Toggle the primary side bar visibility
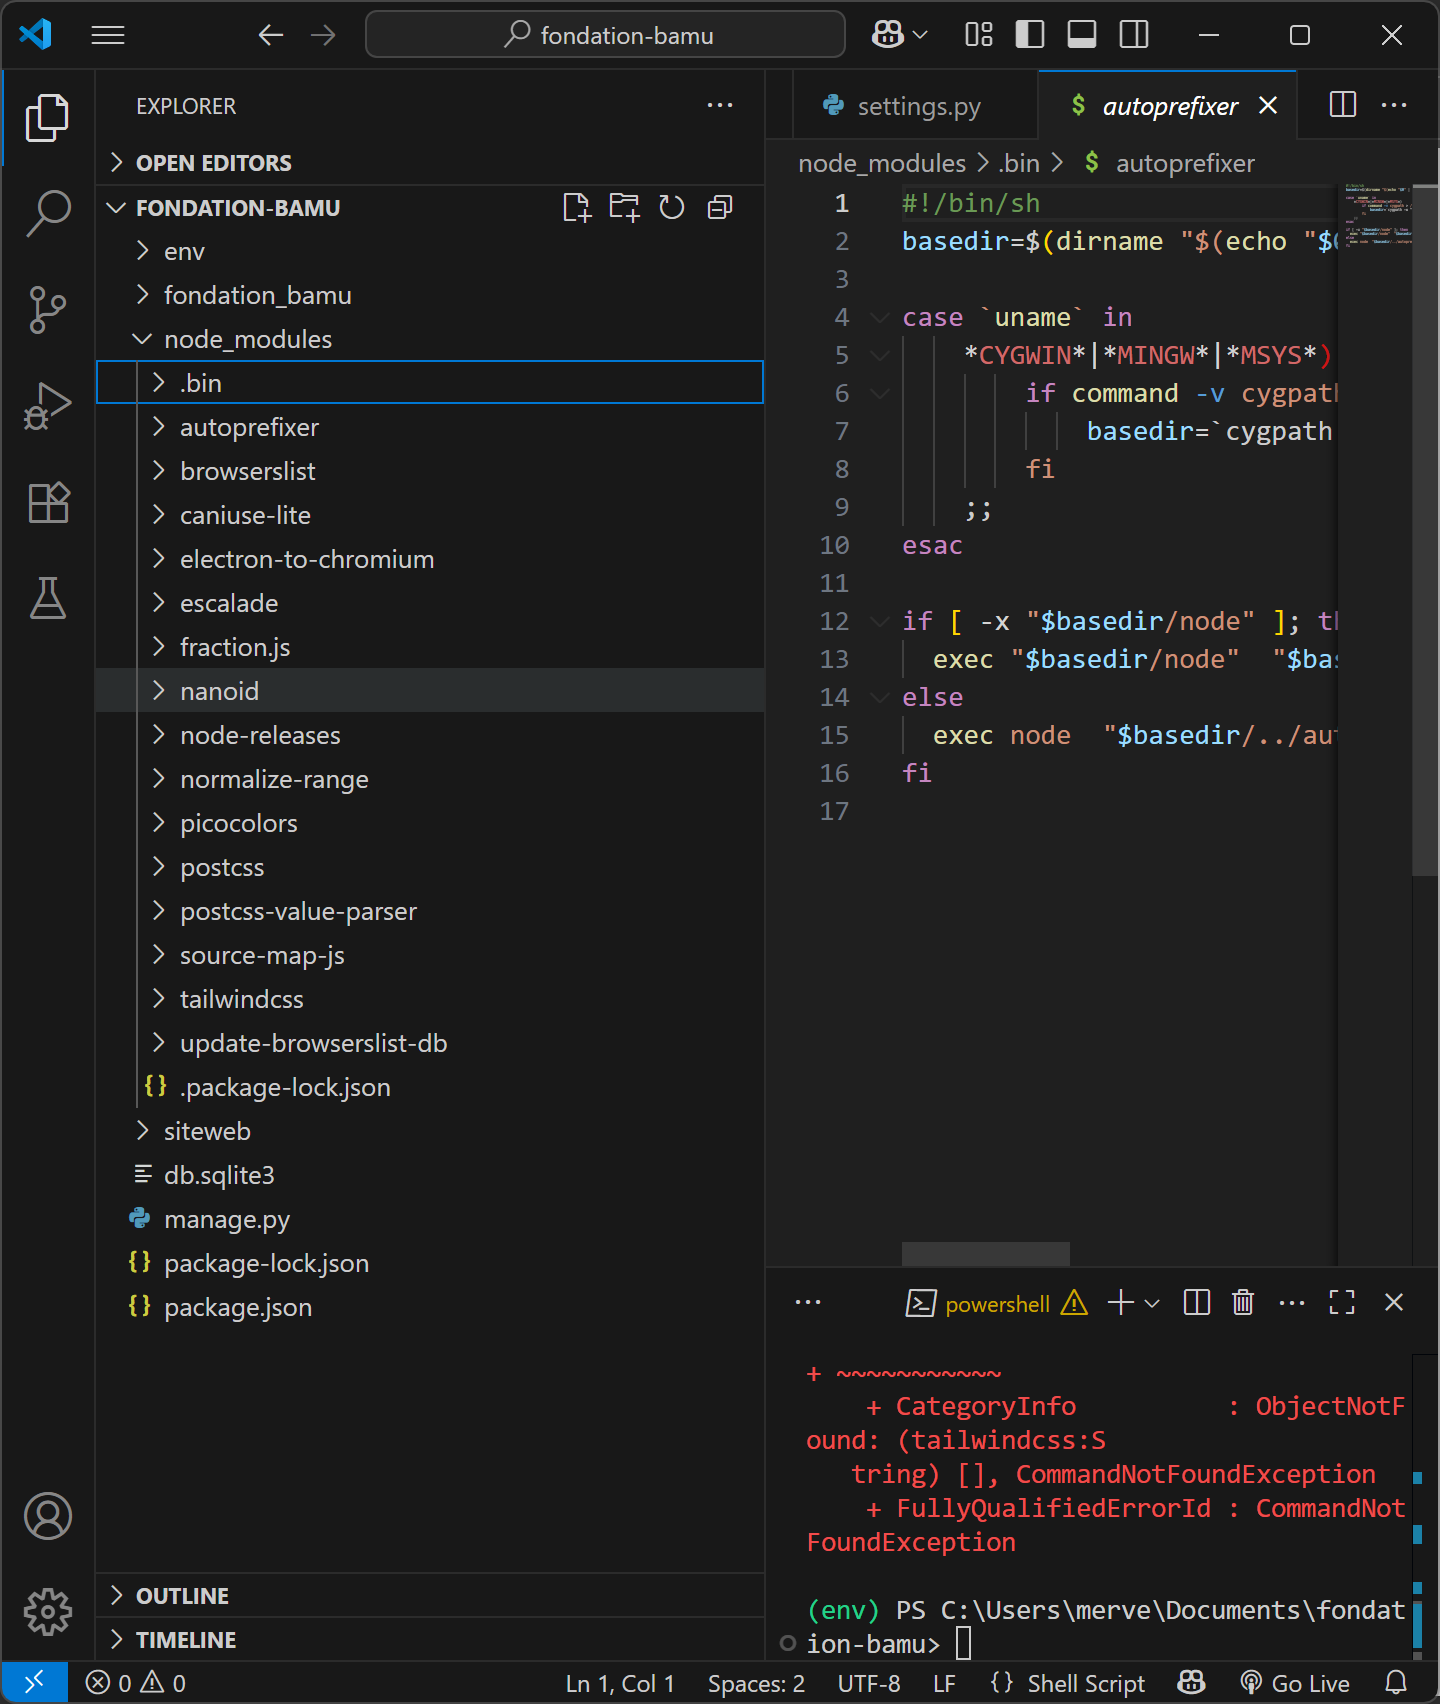This screenshot has width=1440, height=1704. pyautogui.click(x=1030, y=35)
